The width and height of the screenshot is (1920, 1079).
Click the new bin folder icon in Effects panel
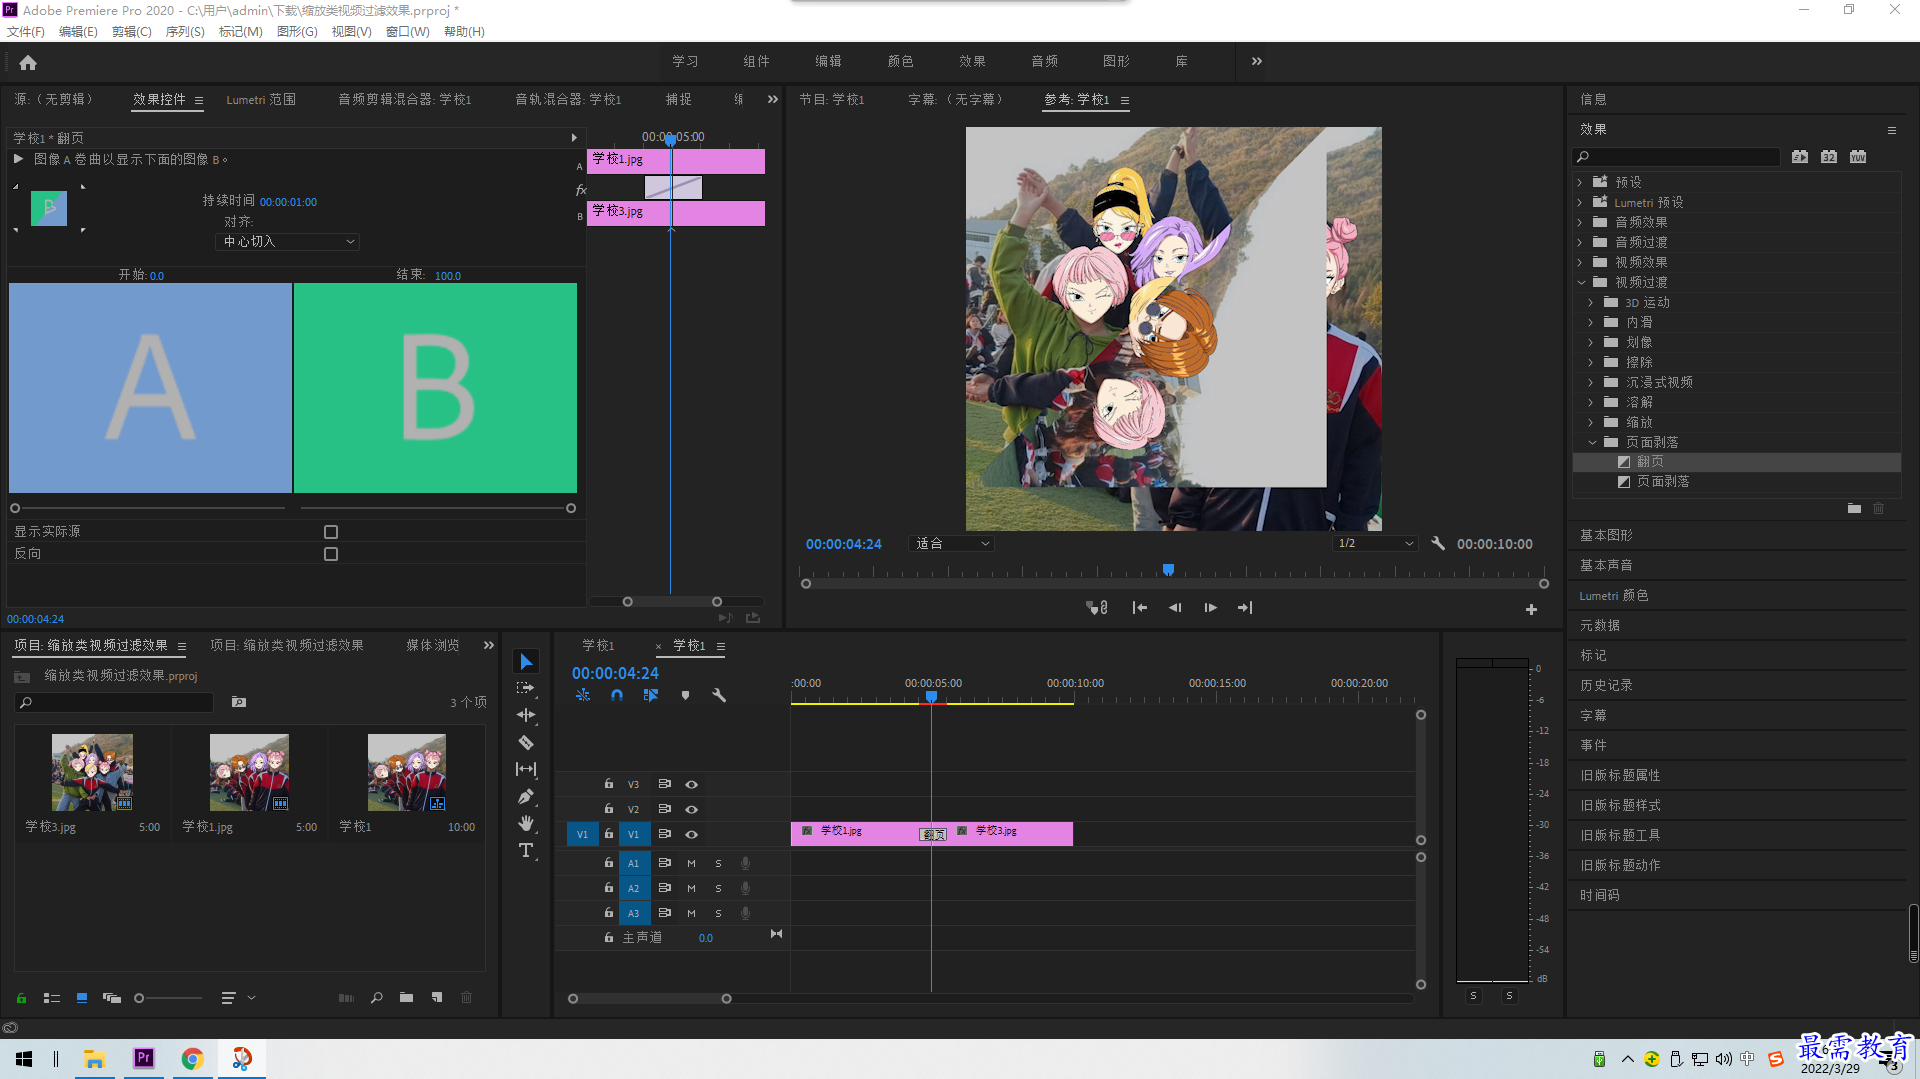pos(1854,508)
